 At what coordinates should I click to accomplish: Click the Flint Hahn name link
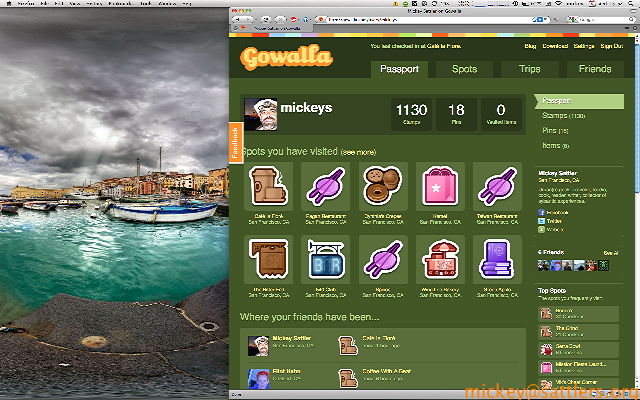(x=286, y=371)
